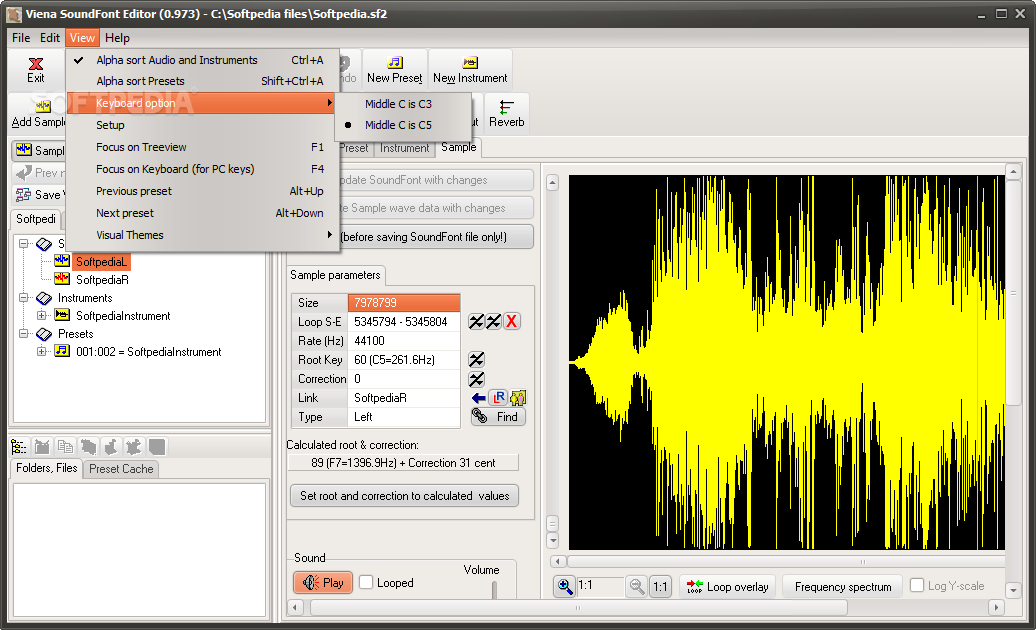Click tree view icon above Folders, Files

point(19,447)
